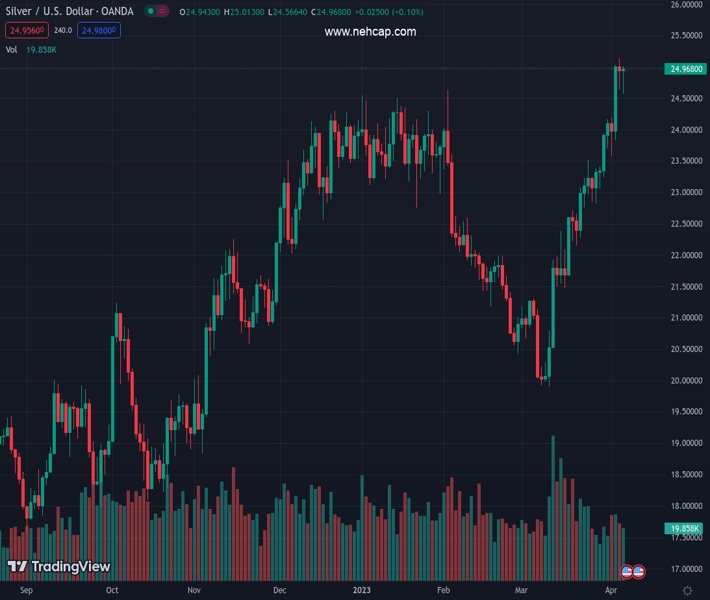Click the red sell price 24.9560 box

pyautogui.click(x=24, y=31)
